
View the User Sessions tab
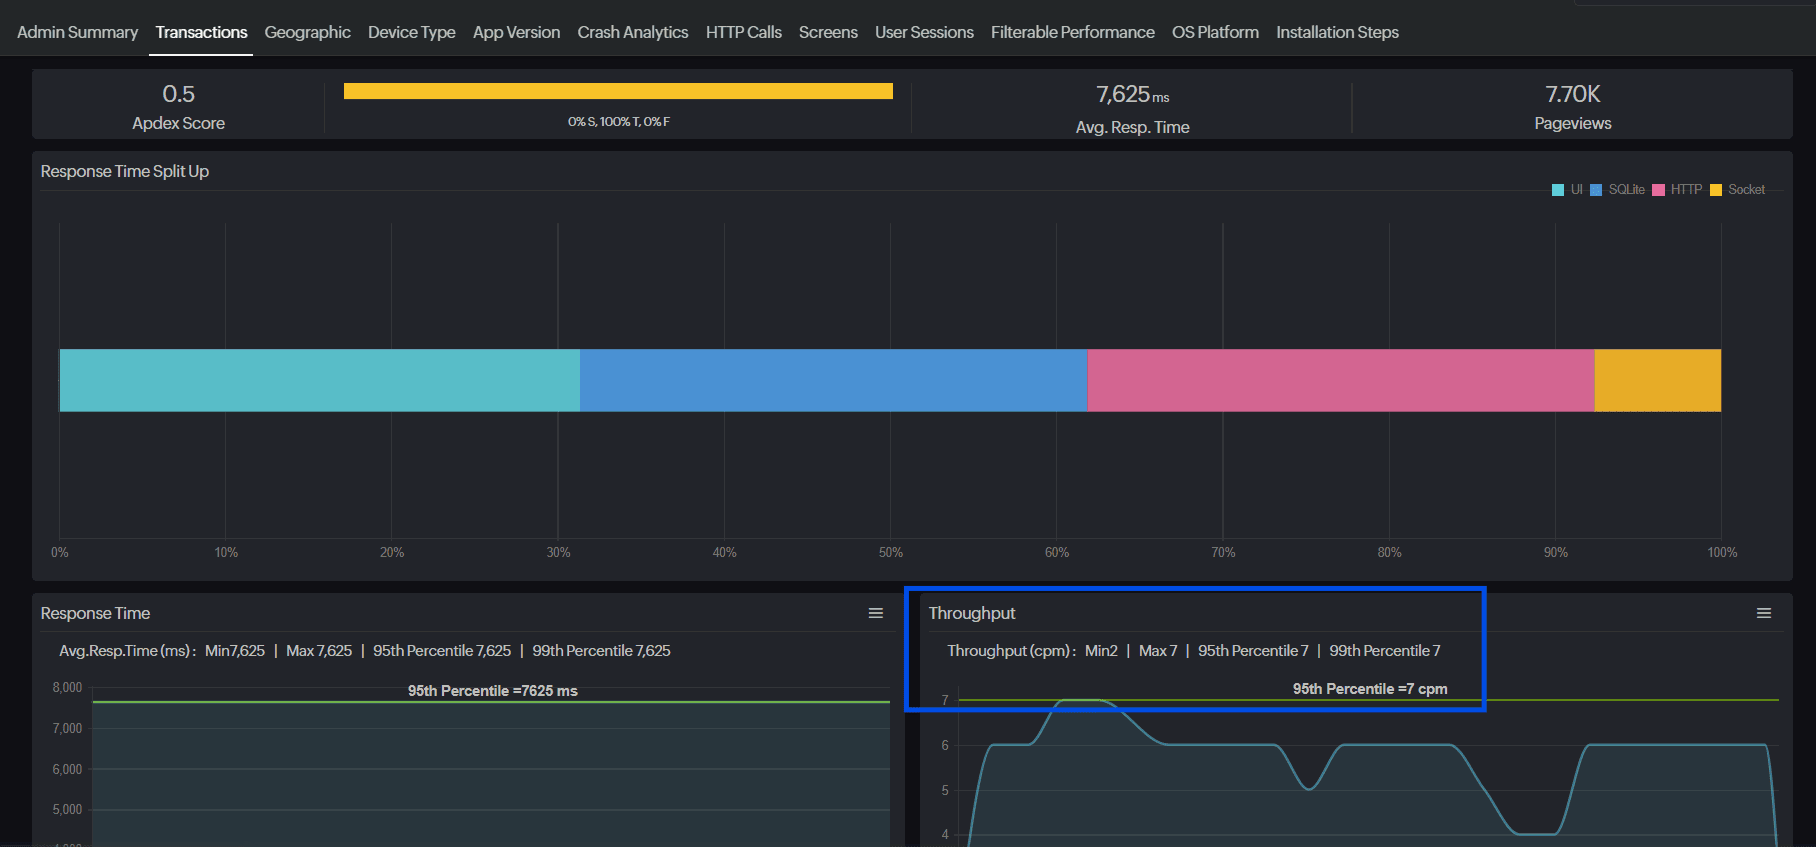pos(924,32)
